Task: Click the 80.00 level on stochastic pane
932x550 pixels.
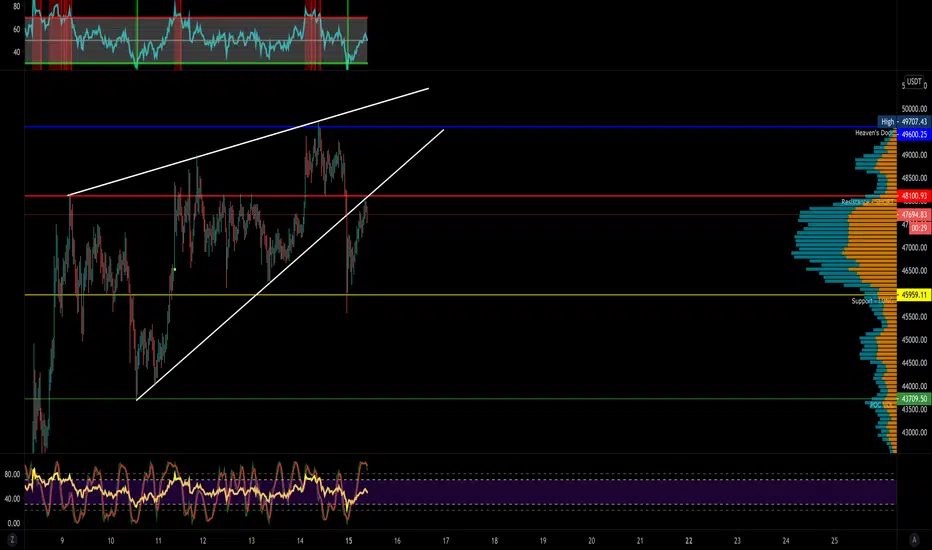Action: 12,474
